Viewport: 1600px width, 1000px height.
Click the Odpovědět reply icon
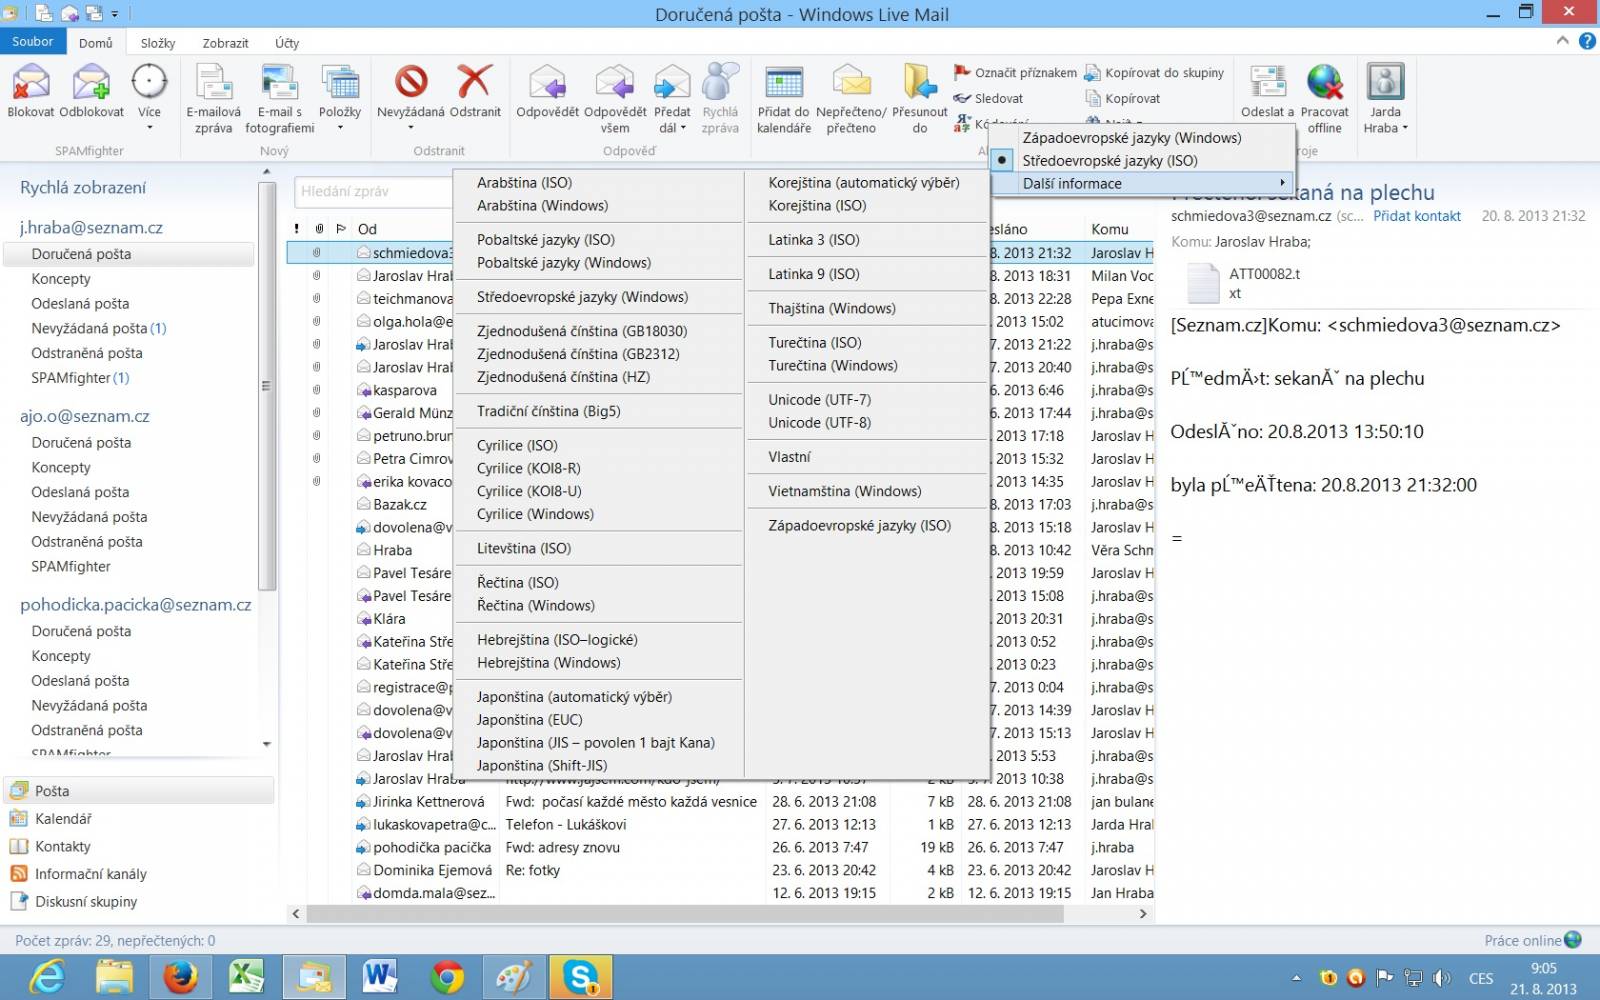point(547,82)
